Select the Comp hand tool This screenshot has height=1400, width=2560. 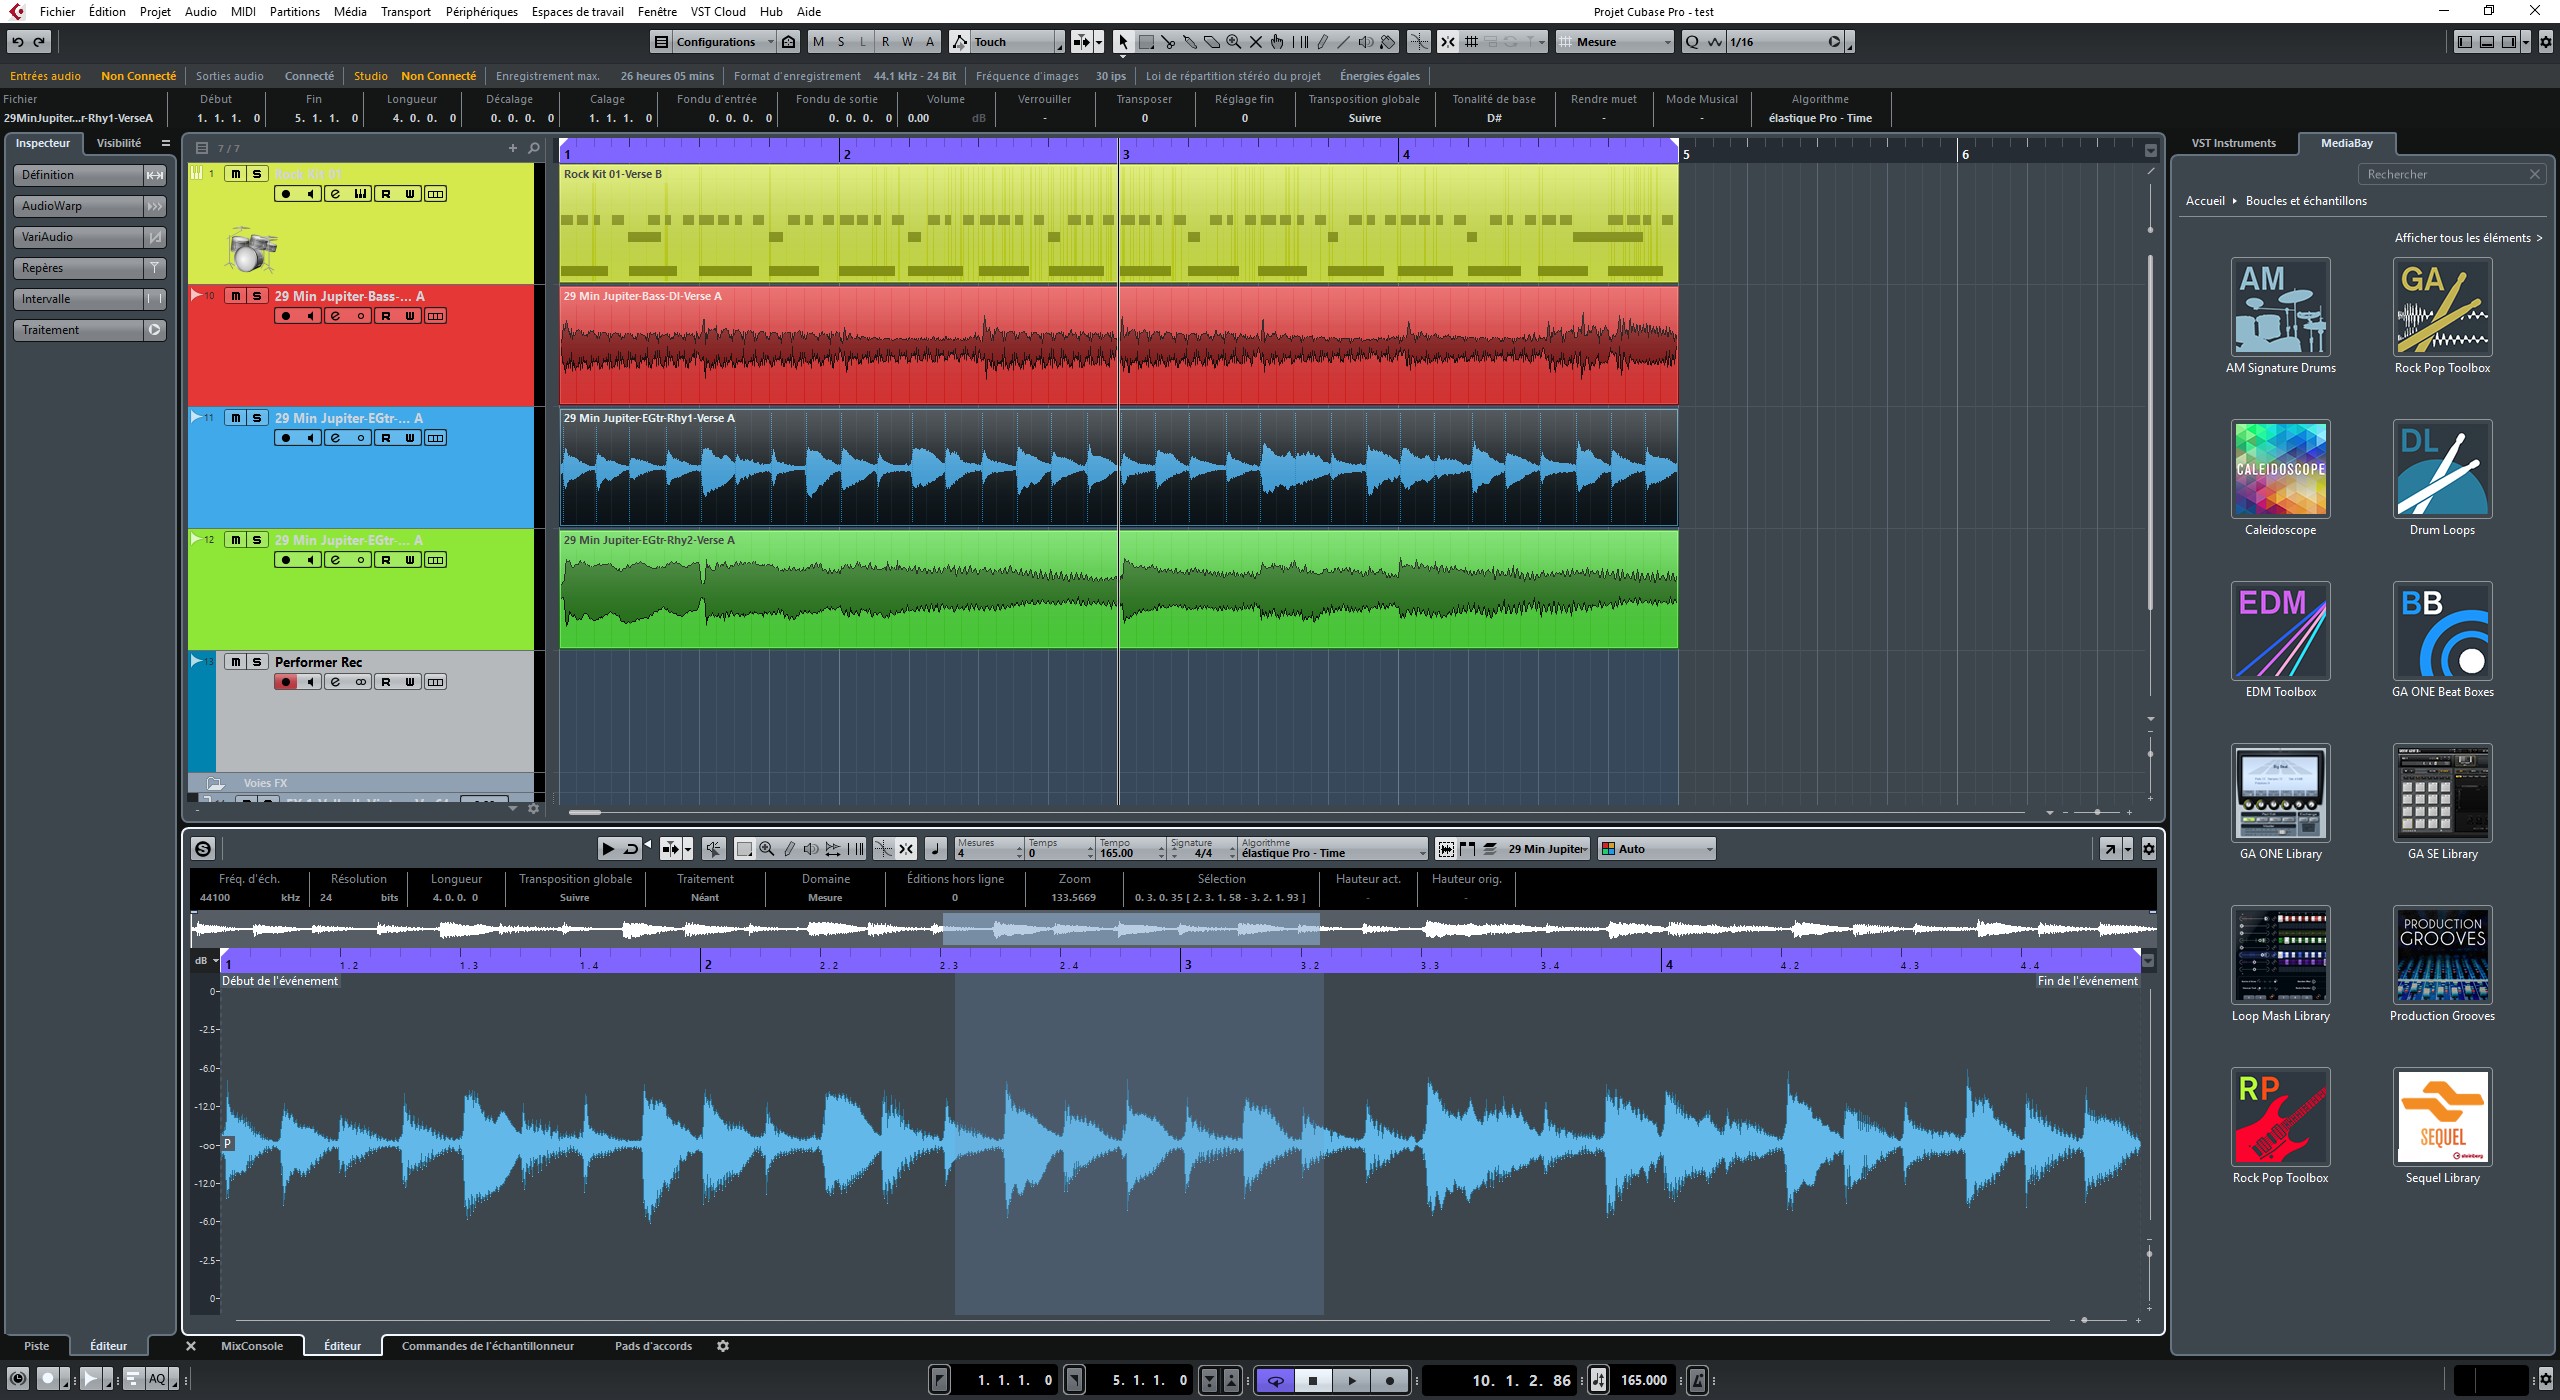pos(1277,42)
